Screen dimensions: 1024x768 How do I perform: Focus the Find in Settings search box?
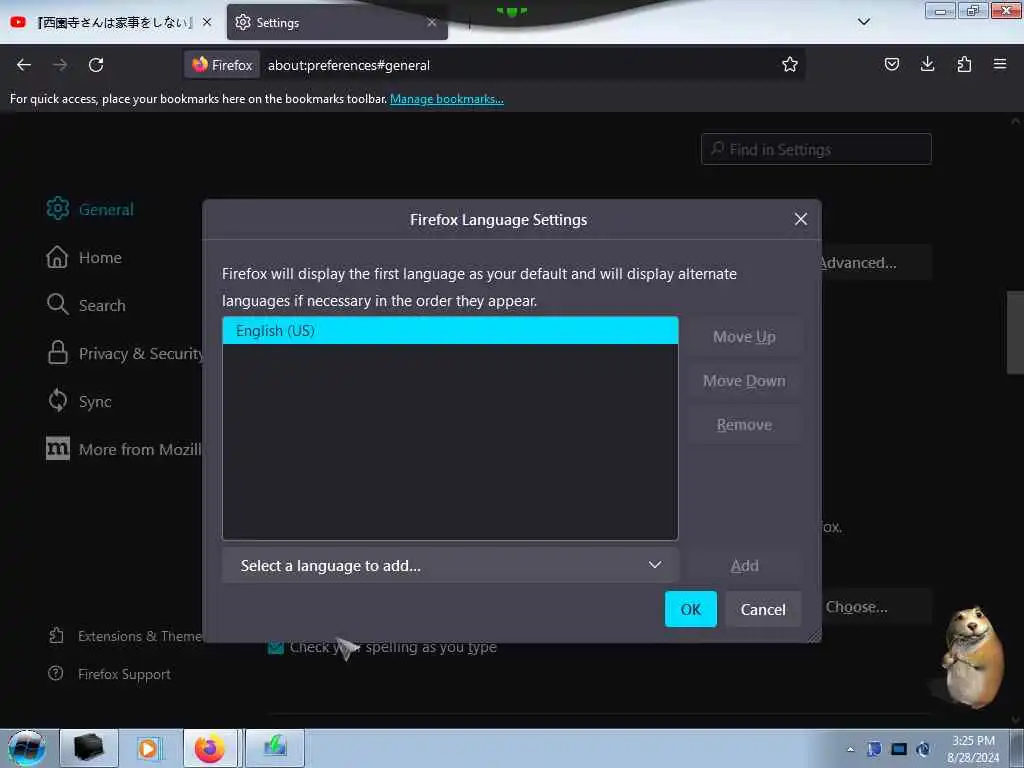(816, 150)
